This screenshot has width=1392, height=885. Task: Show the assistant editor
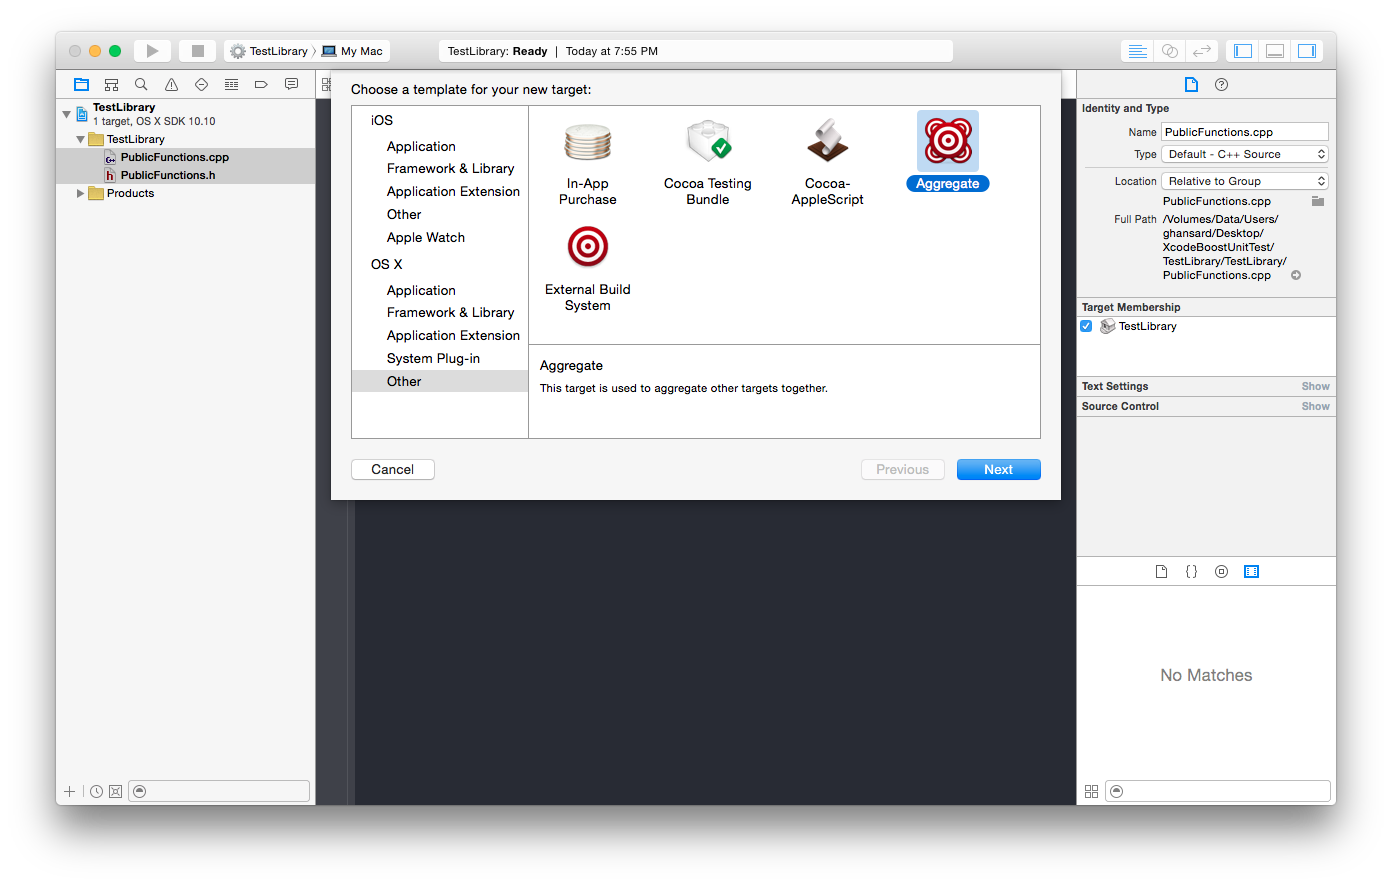1169,51
